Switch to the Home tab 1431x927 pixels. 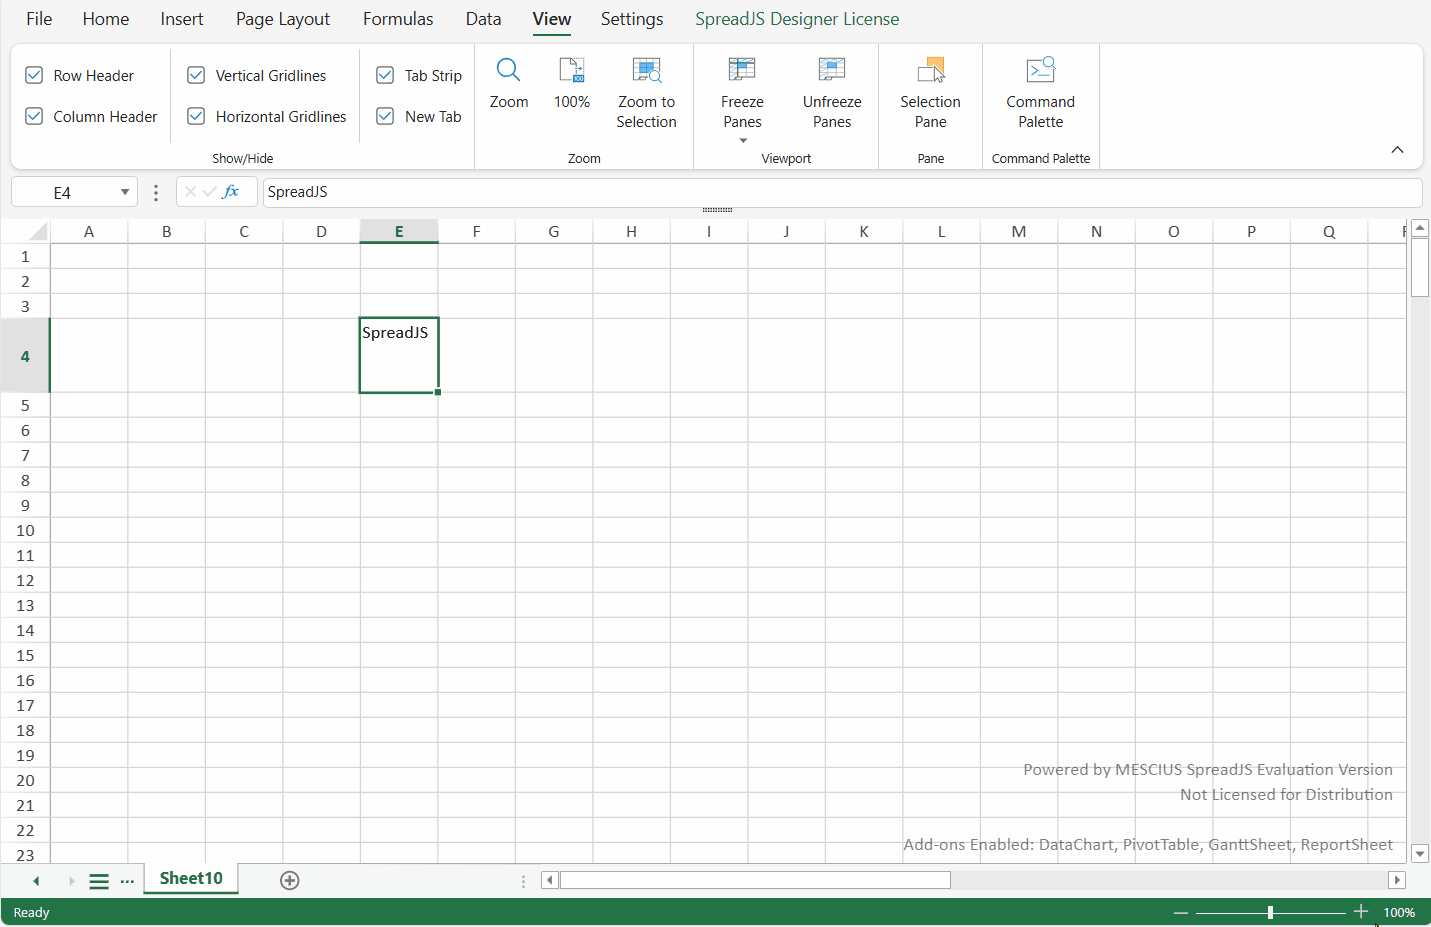[x=106, y=19]
